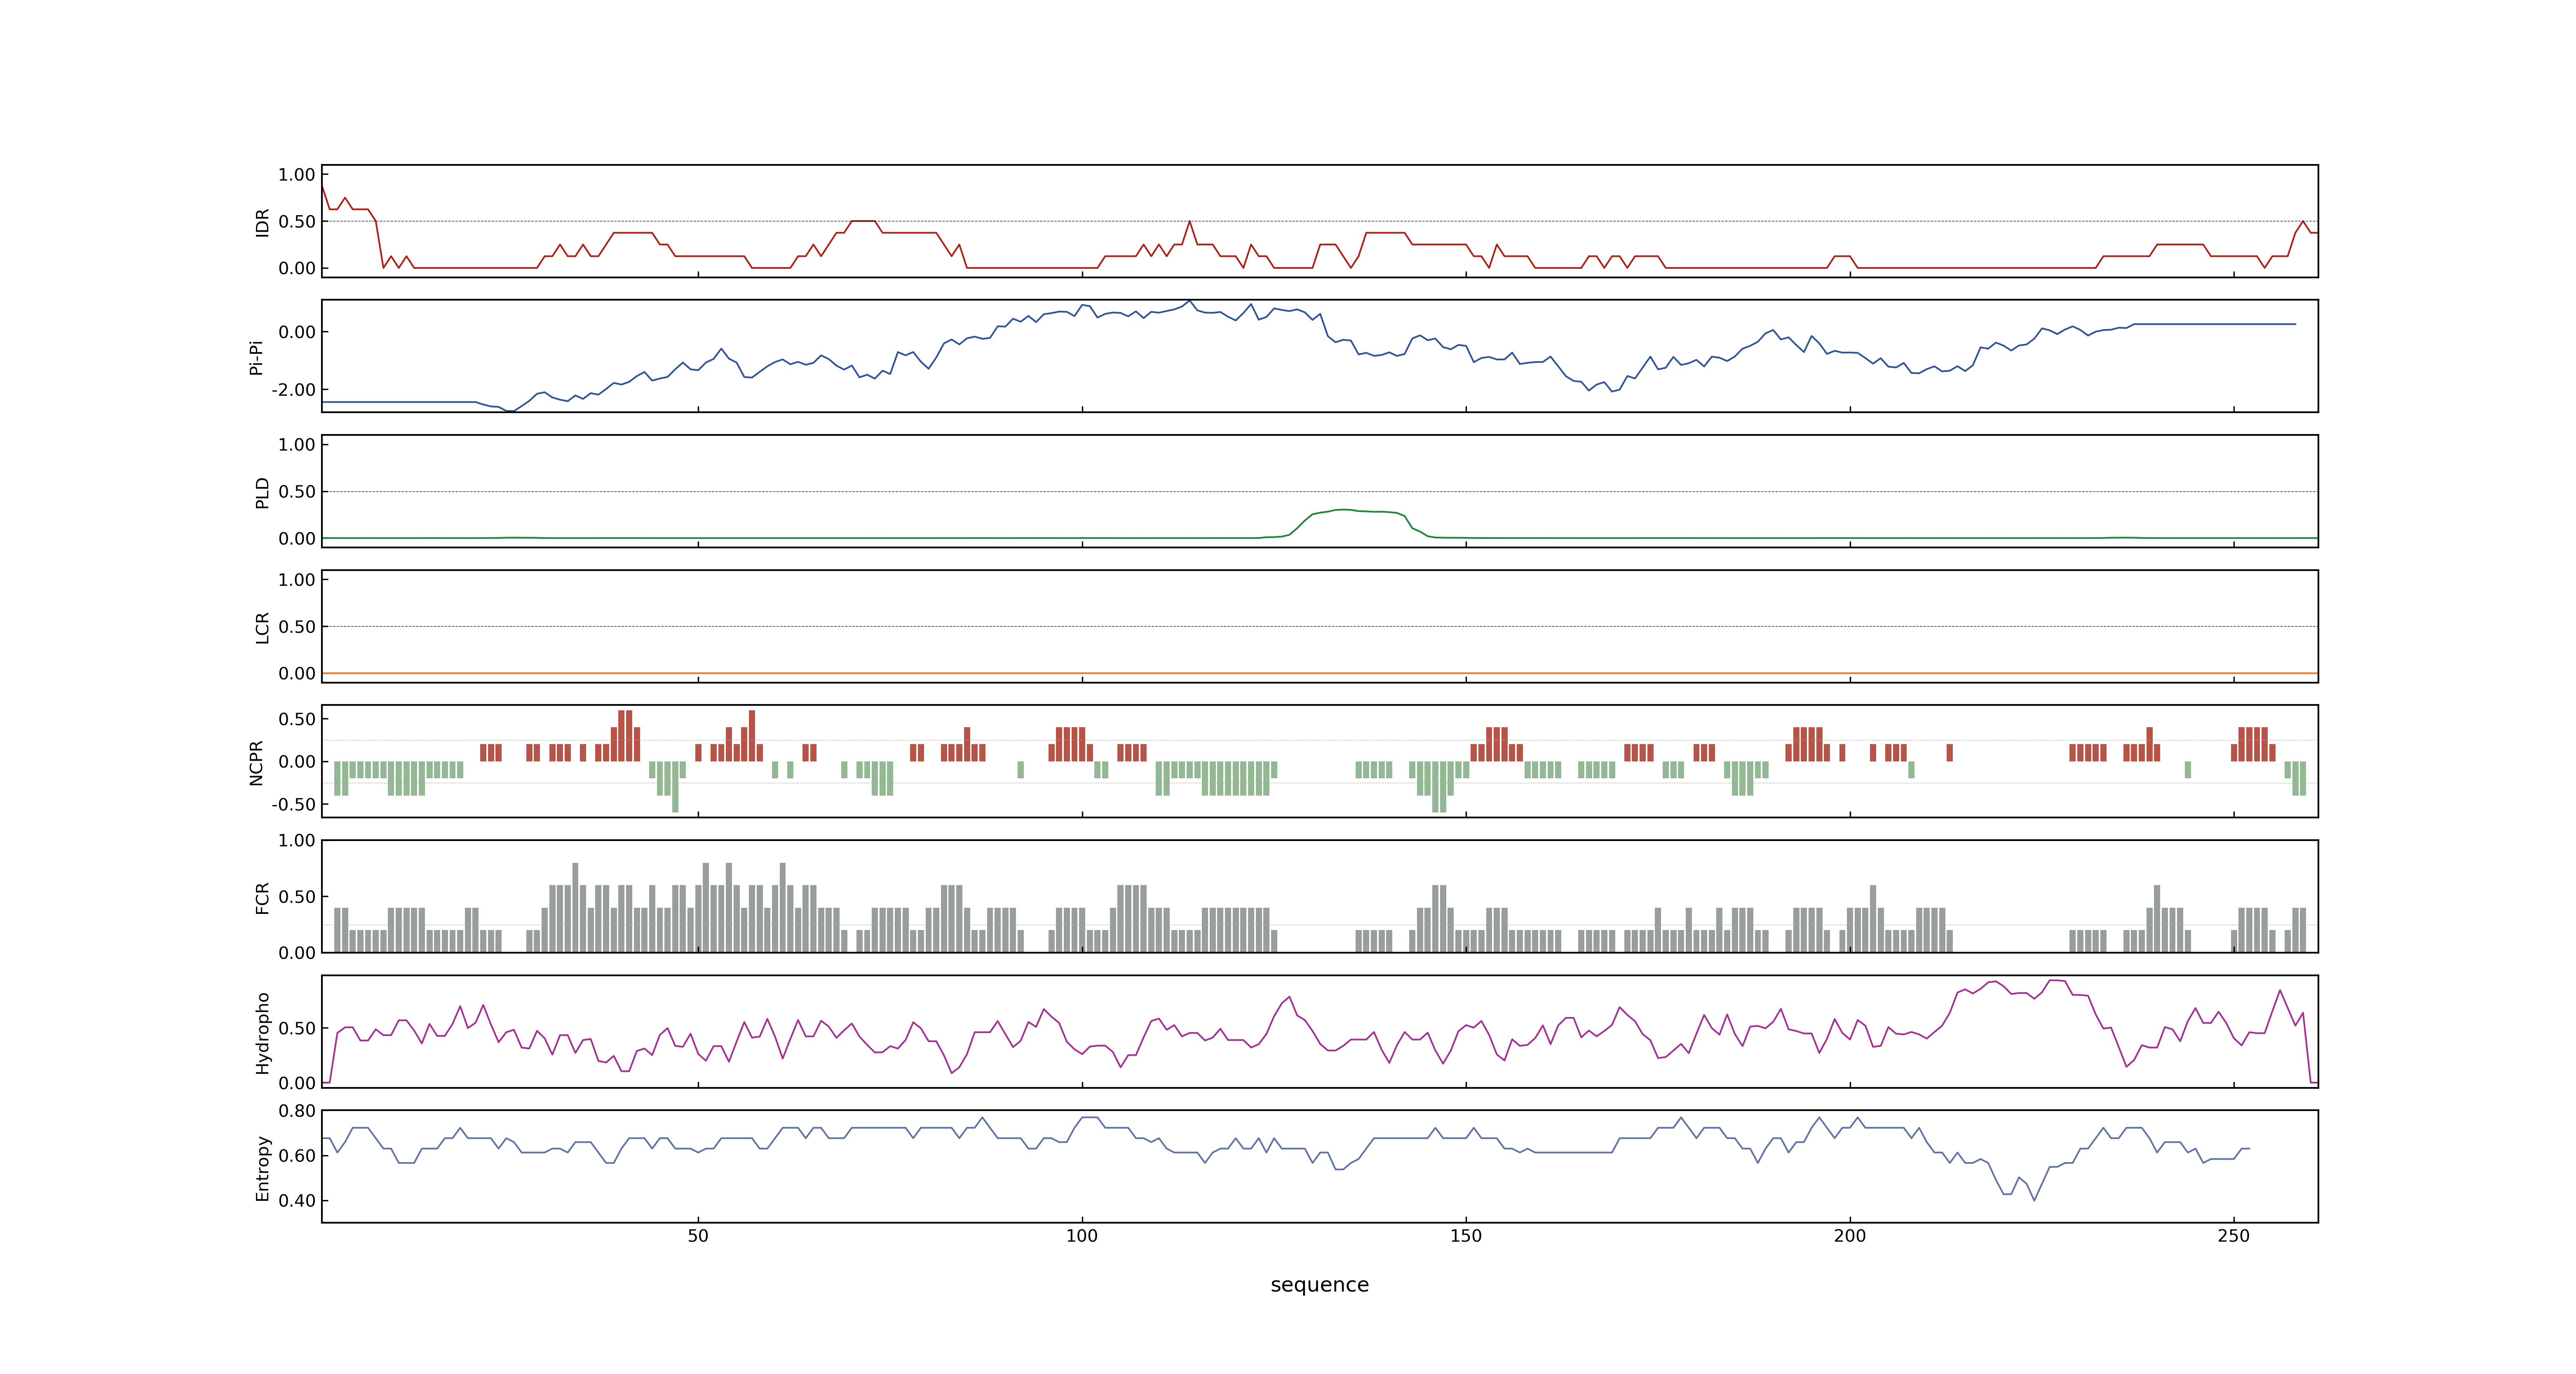Click the 0.50 tick on NCPR axis
Image resolution: width=2576 pixels, height=1374 pixels.
pos(297,719)
